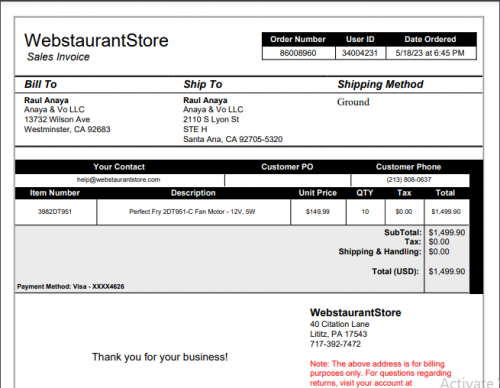
Task: Click SubTotal amount $1,499.90
Action: click(447, 232)
